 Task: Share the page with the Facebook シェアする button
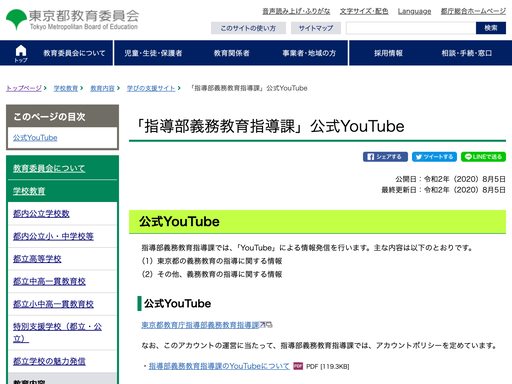[x=385, y=157]
